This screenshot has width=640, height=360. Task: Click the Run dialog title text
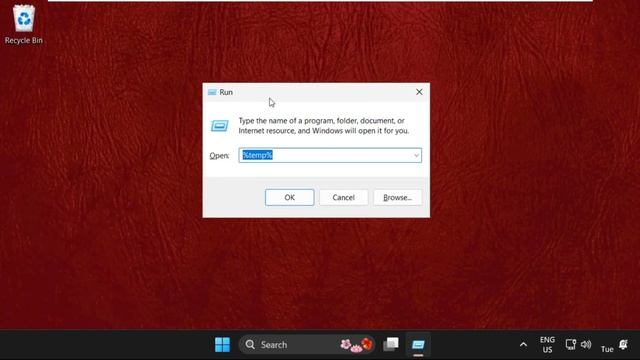click(x=226, y=92)
